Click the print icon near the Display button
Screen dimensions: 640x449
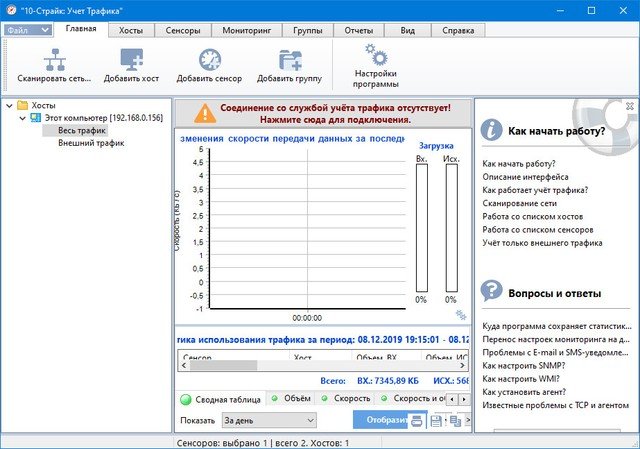[417, 421]
